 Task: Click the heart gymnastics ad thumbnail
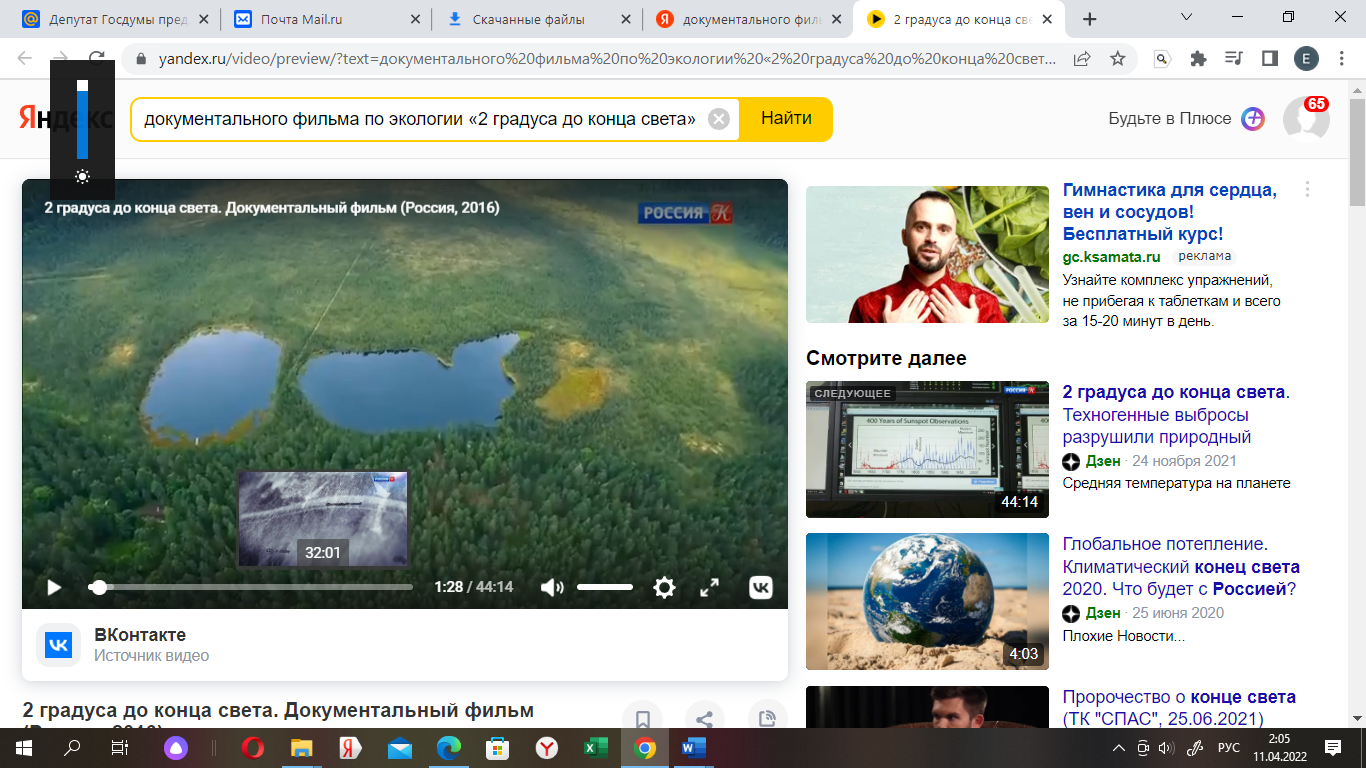point(927,254)
